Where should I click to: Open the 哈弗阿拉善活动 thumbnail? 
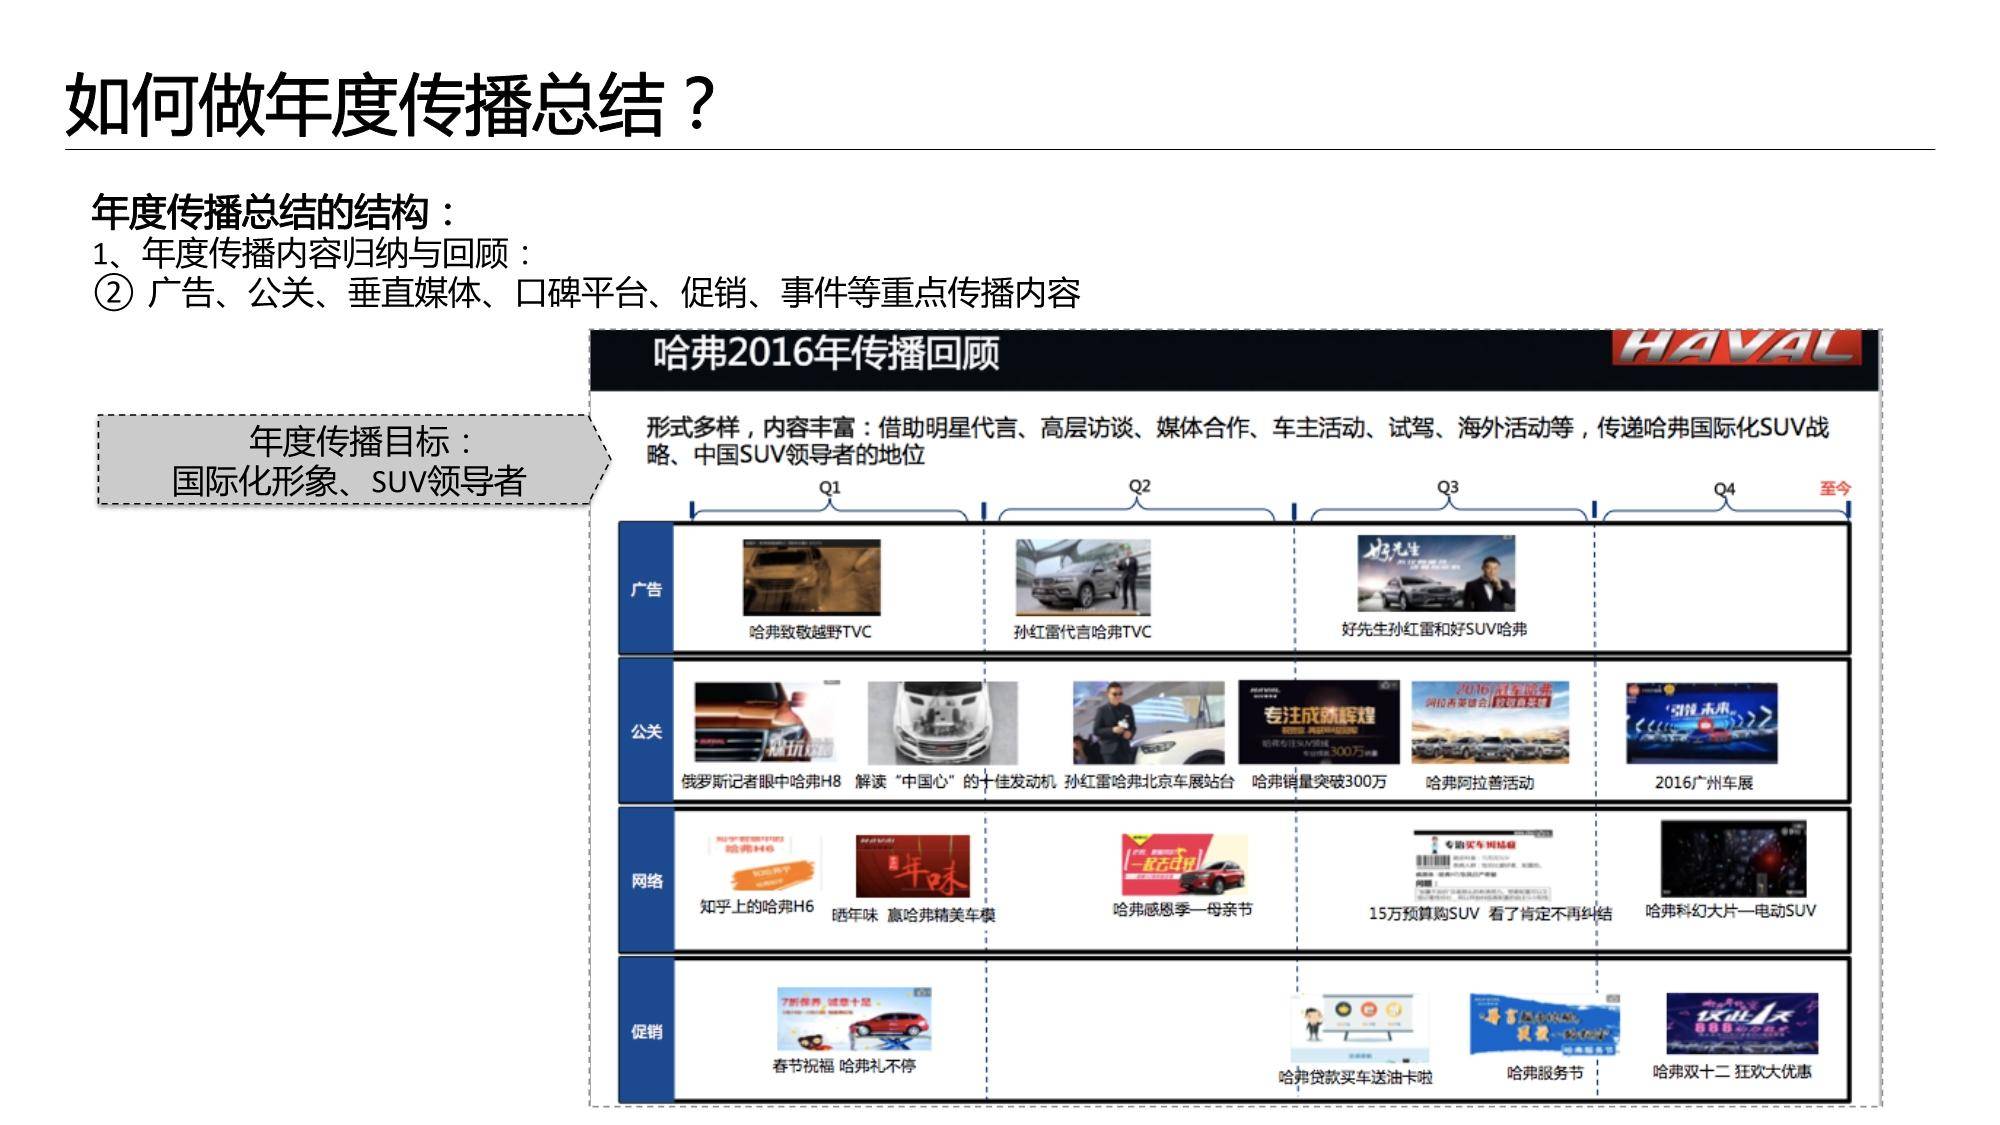tap(1490, 723)
